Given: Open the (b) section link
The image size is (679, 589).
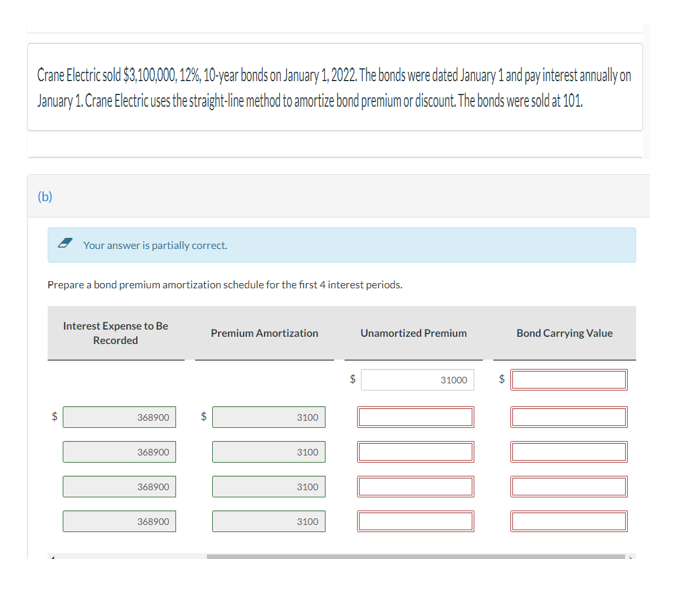Looking at the screenshot, I should click(45, 197).
